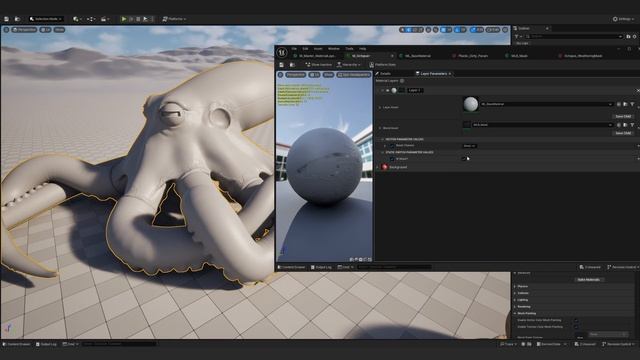Viewport: 640px width, 360px height.
Task: Toggle visibility eye for Layer 1
Action: (388, 91)
